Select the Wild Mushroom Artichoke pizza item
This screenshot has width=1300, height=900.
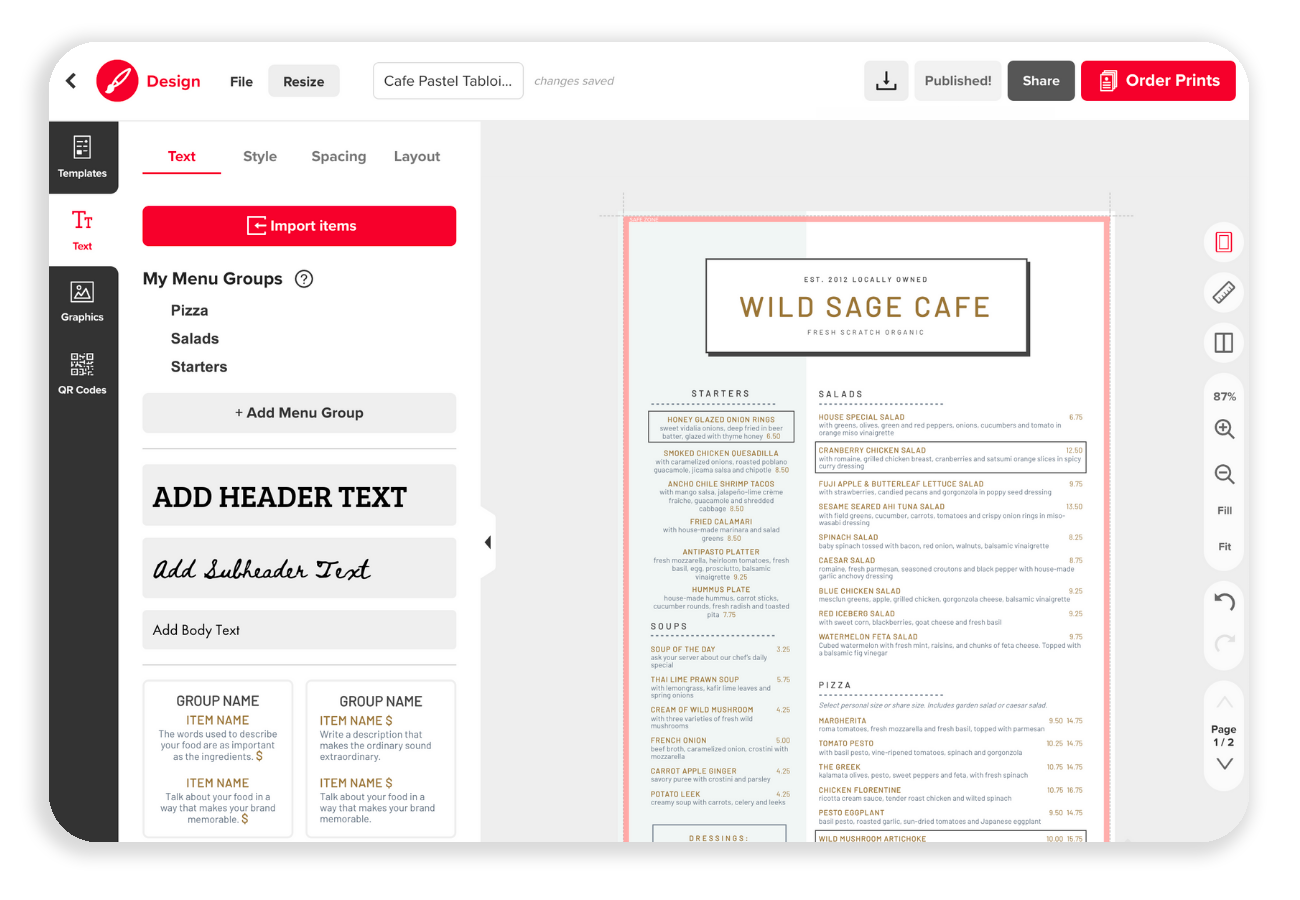[x=951, y=838]
